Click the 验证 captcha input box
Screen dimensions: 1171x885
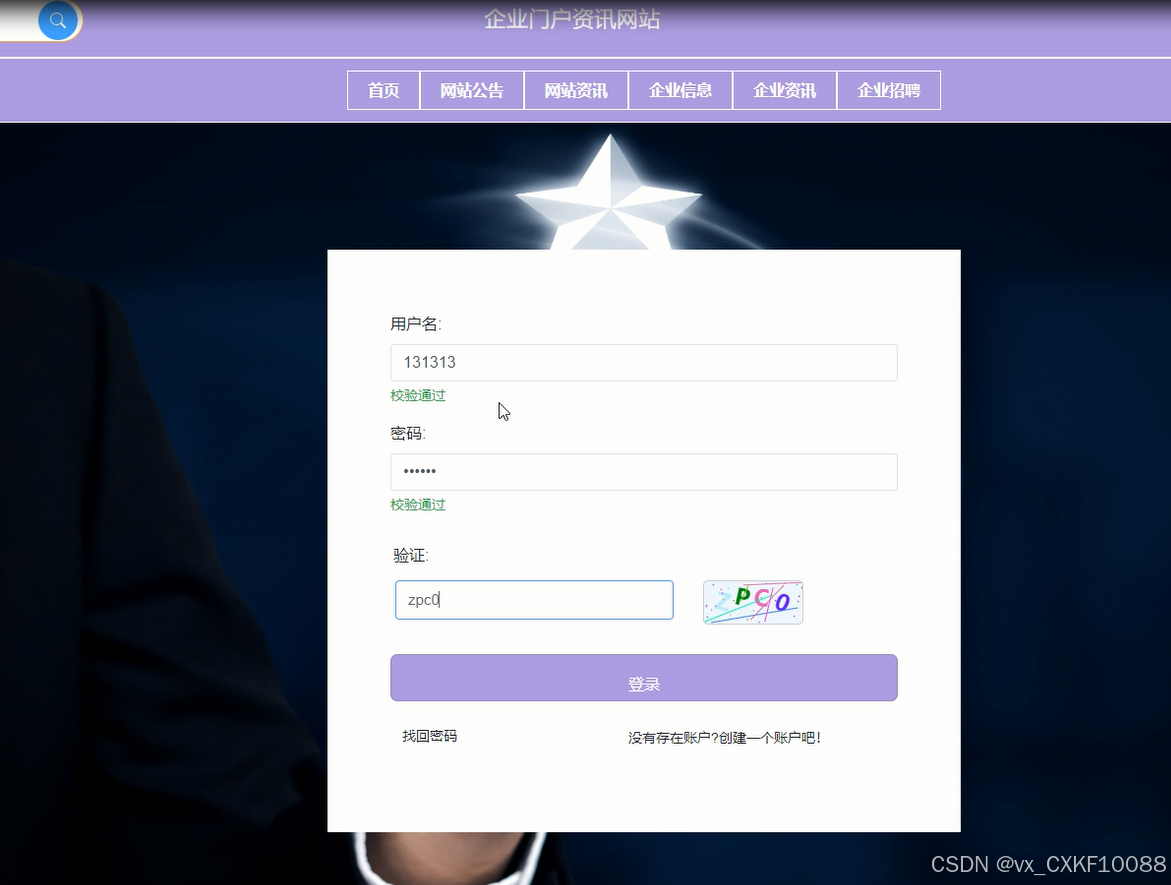click(534, 600)
